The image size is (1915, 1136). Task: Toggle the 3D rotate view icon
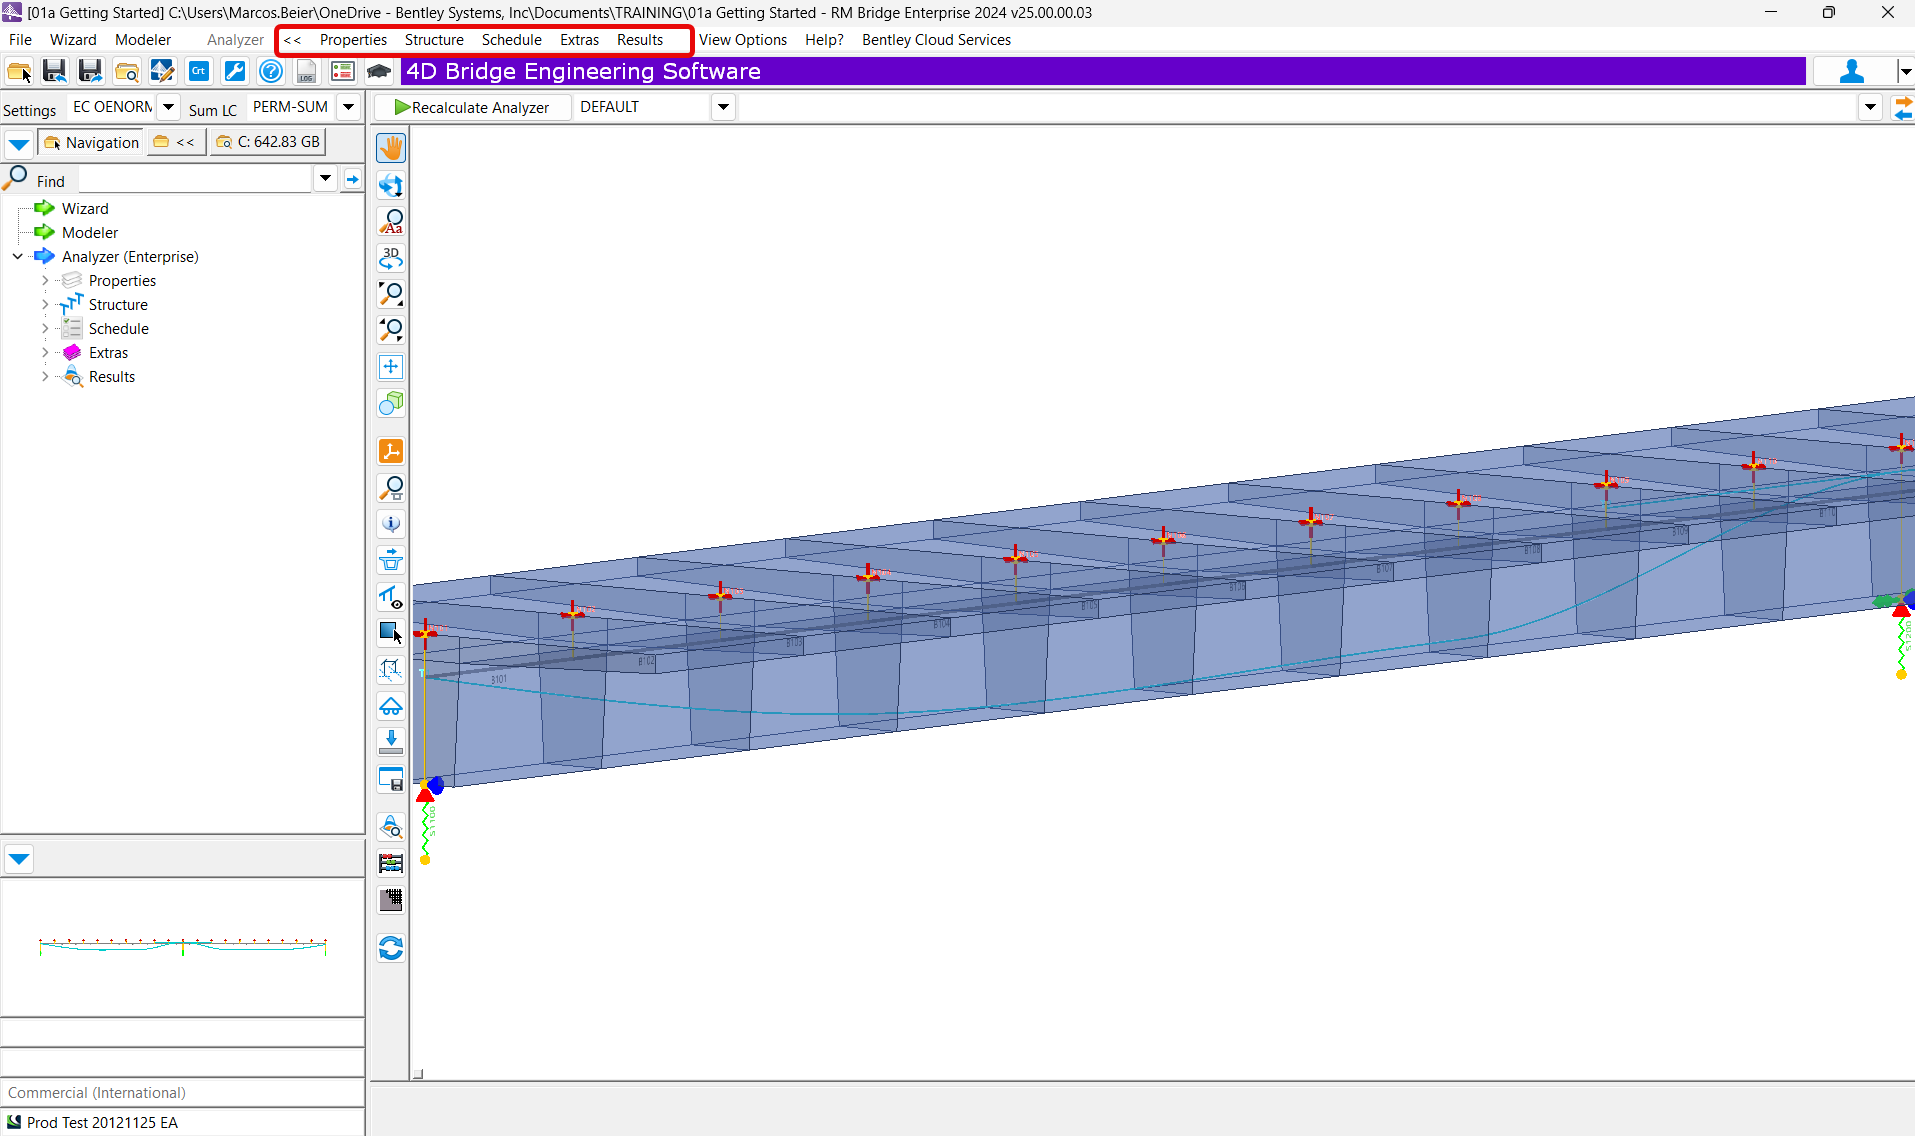(x=391, y=258)
